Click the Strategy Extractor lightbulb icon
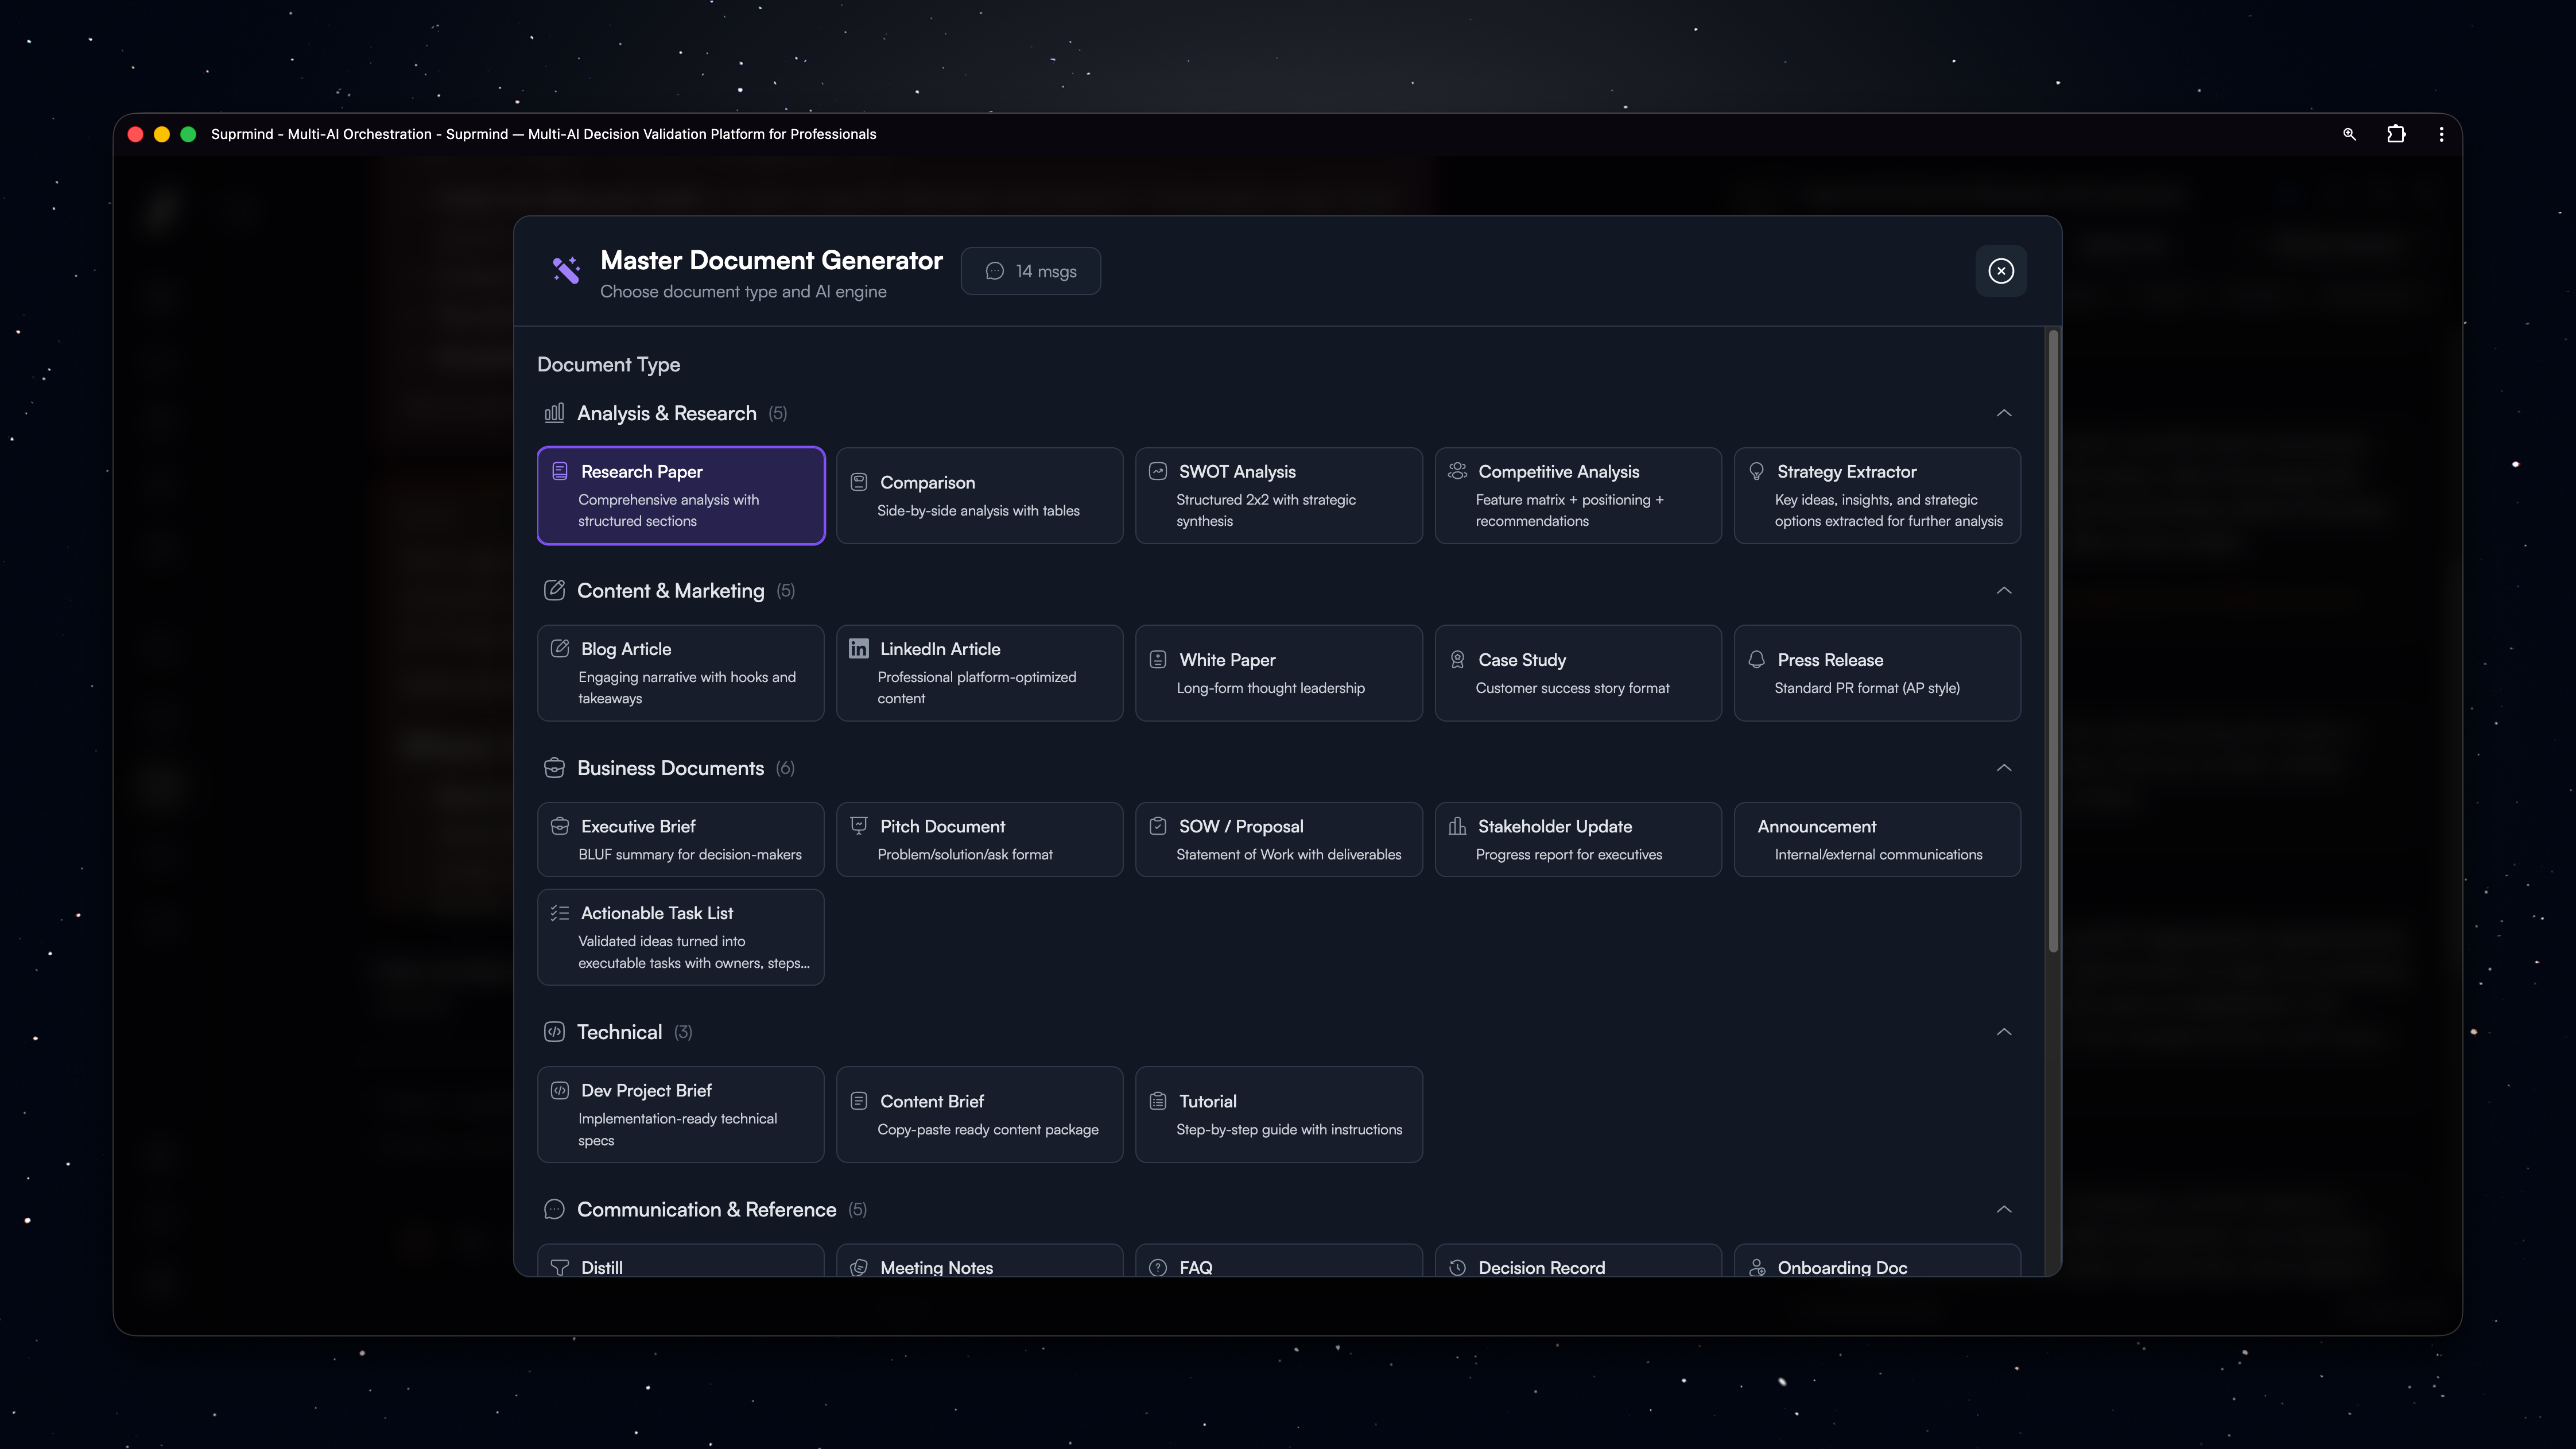 click(x=1756, y=471)
